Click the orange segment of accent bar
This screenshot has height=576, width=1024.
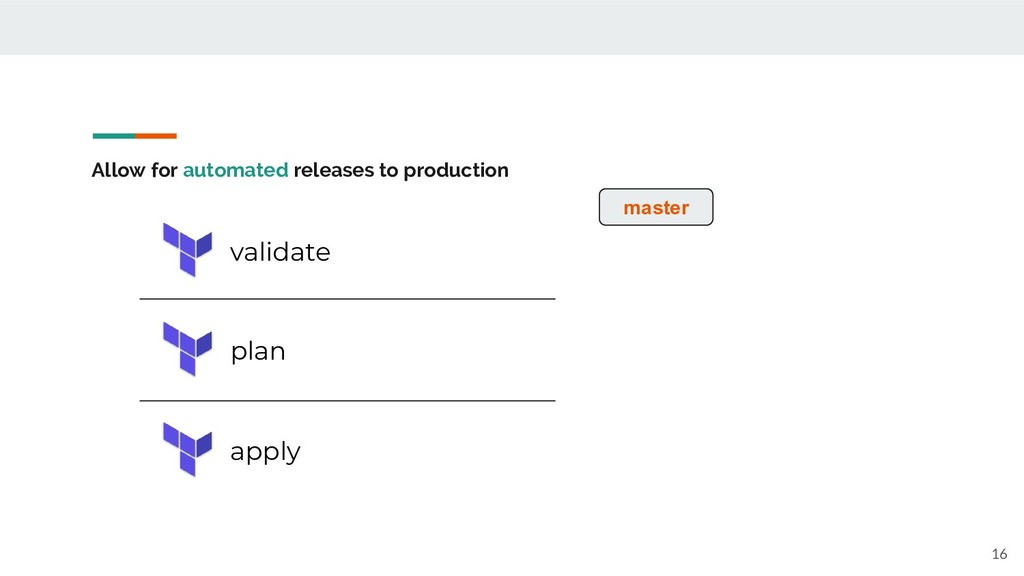point(156,136)
